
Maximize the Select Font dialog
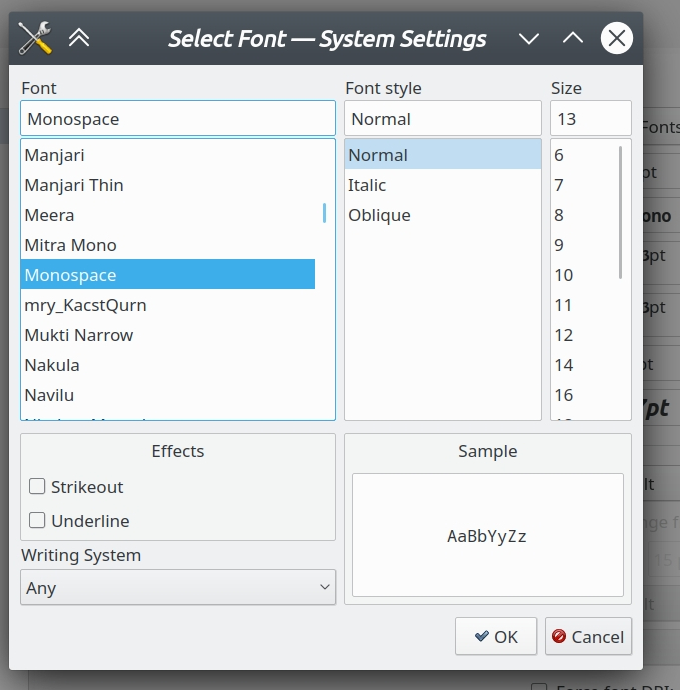coord(573,38)
